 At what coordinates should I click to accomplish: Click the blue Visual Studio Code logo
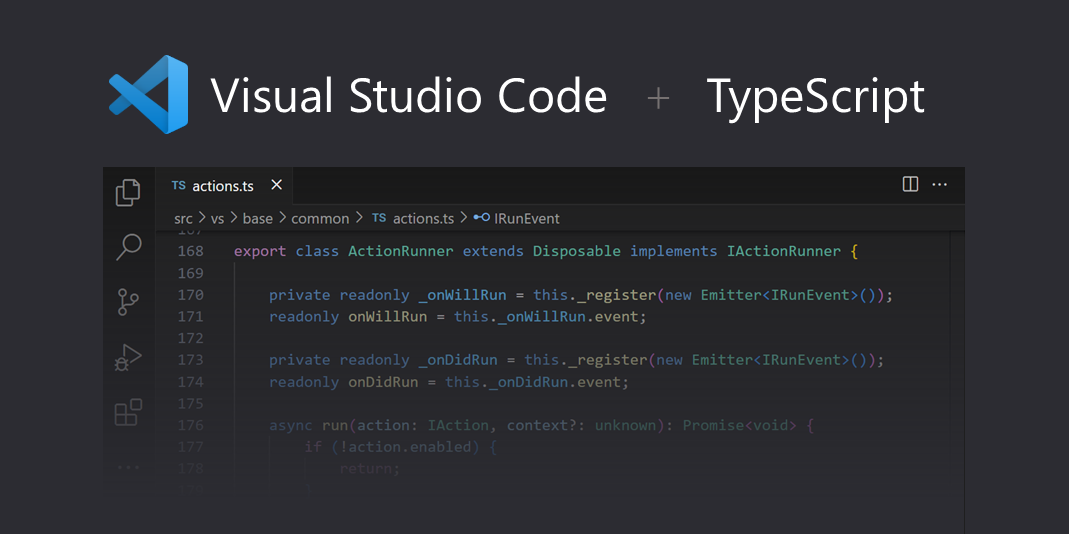pyautogui.click(x=149, y=95)
